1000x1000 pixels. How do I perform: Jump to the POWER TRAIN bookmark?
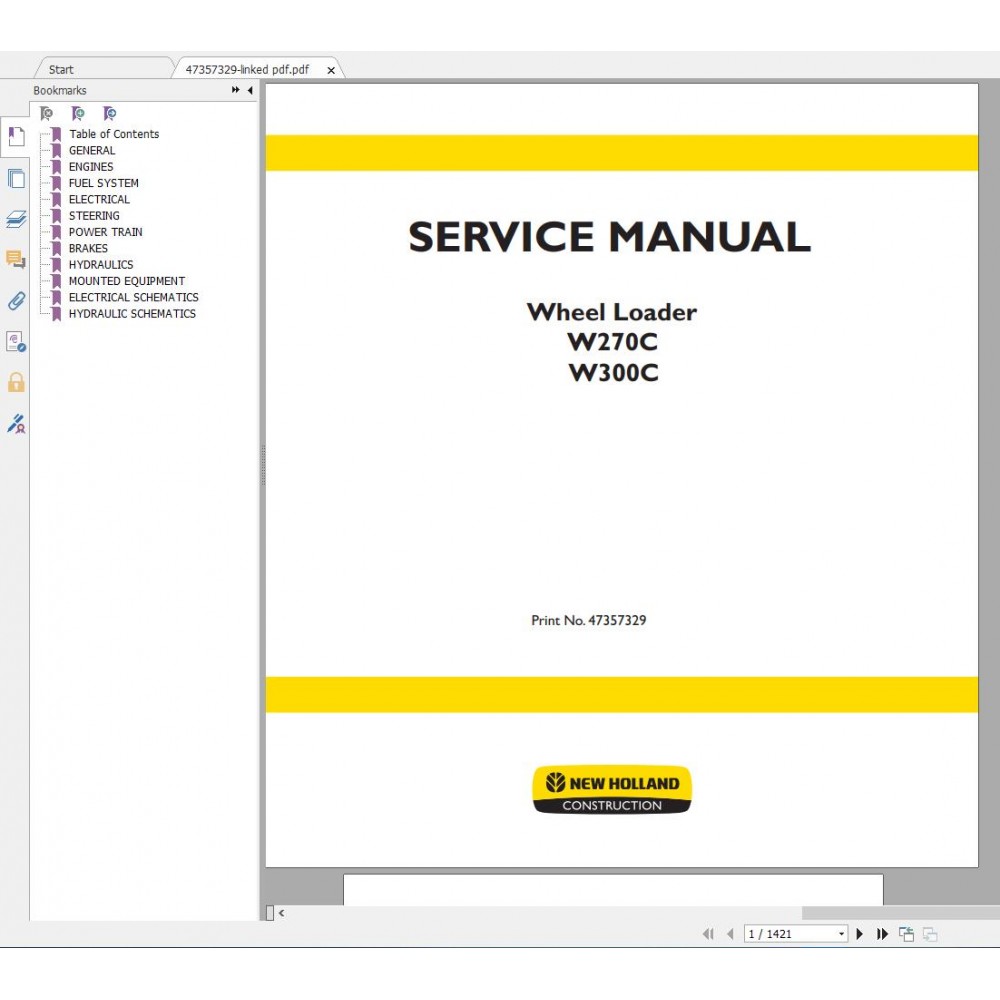point(105,232)
